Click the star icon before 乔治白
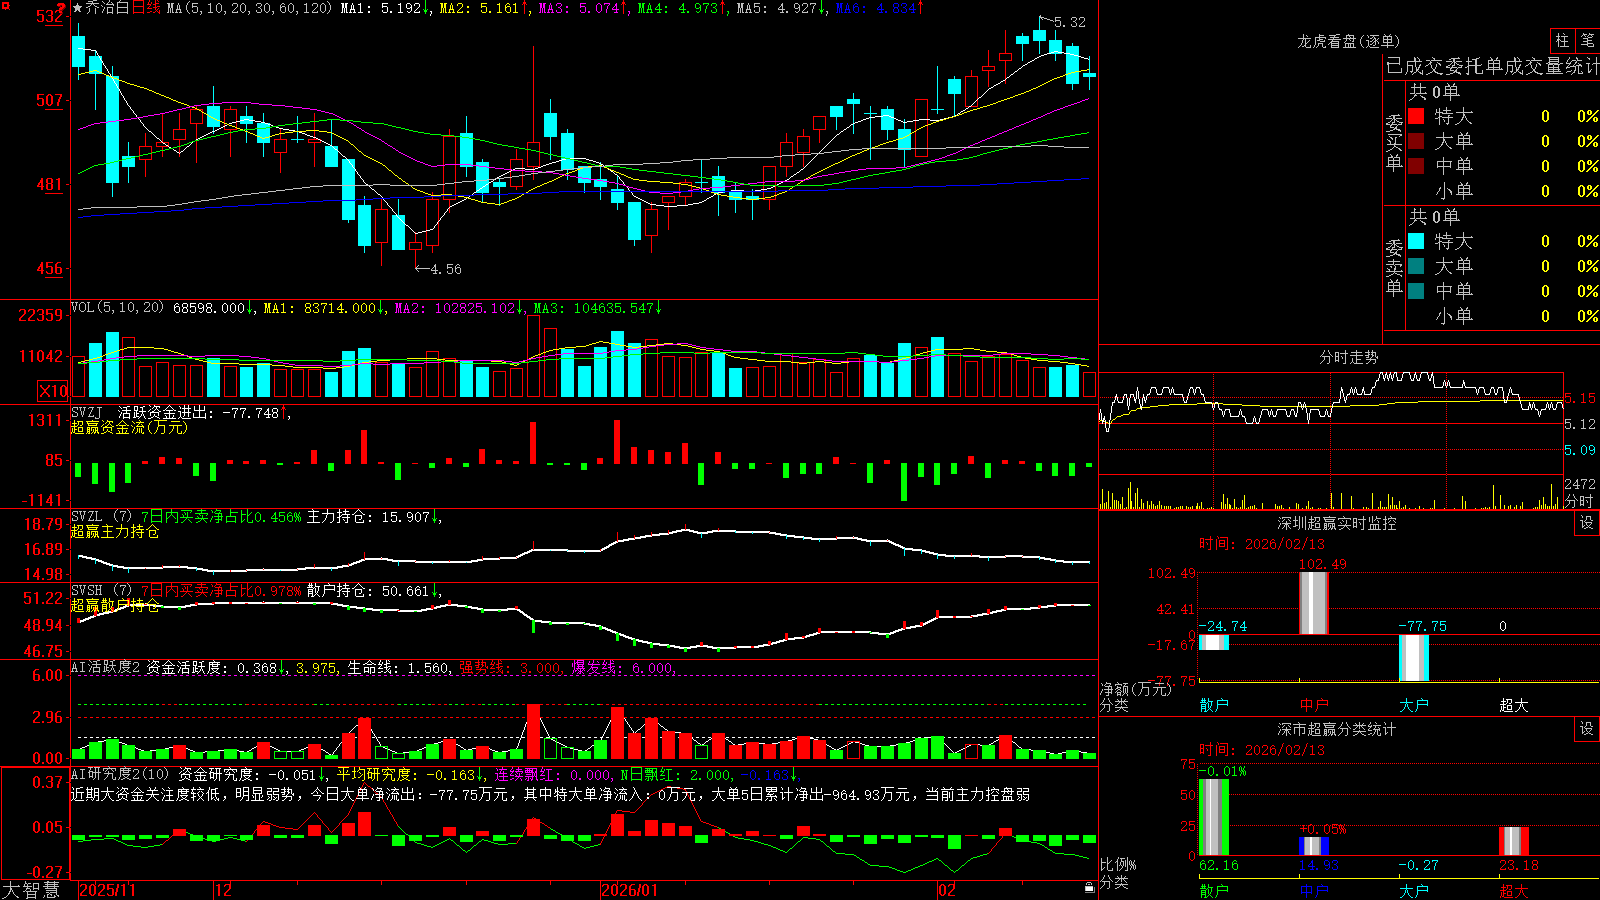Viewport: 1600px width, 900px height. pos(77,8)
